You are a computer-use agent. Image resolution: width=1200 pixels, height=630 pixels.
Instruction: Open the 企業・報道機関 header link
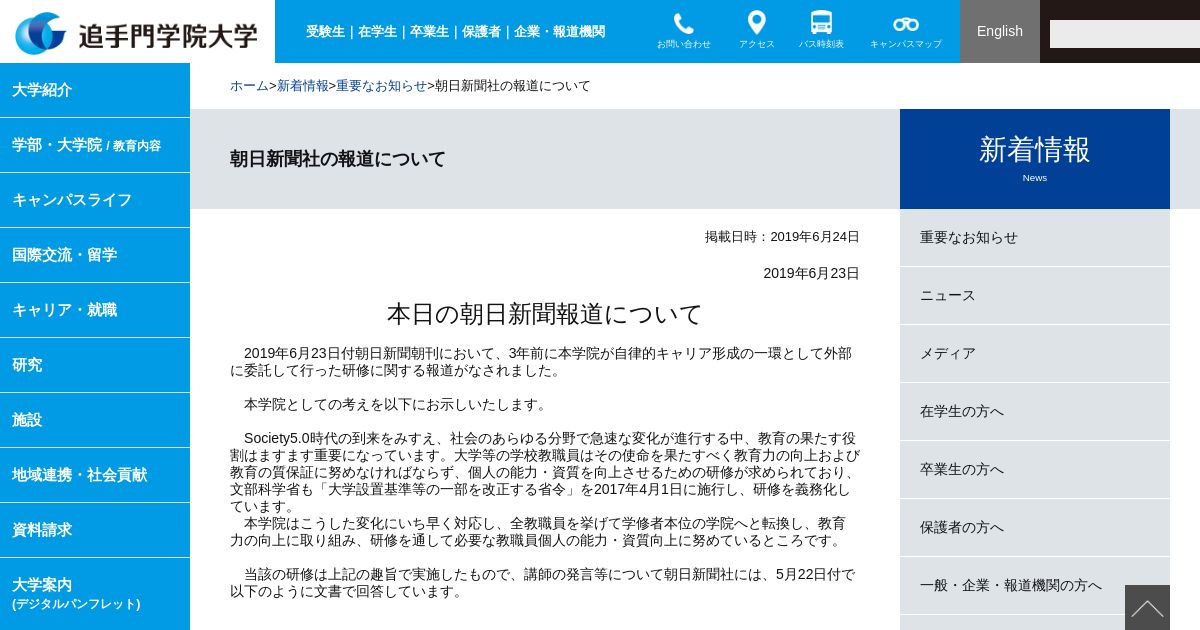pyautogui.click(x=560, y=31)
